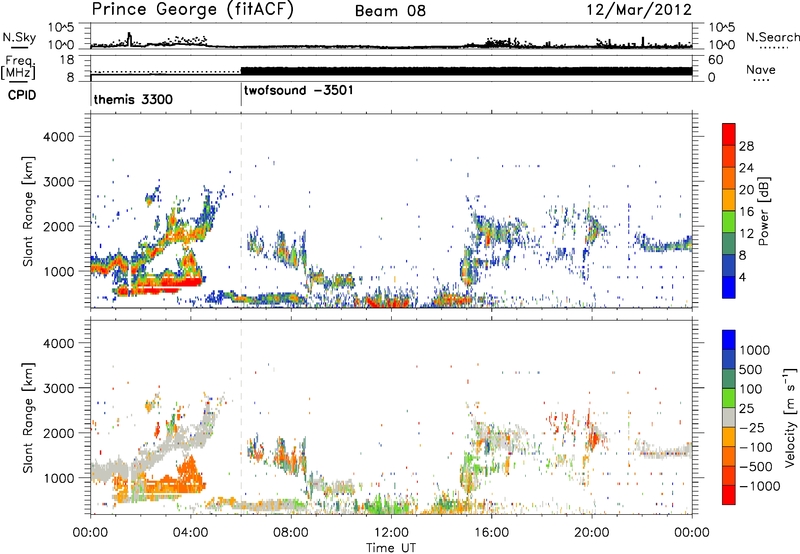The image size is (800, 554).
Task: Click the dashed CPID-change line in power panel
Action: 241,211
